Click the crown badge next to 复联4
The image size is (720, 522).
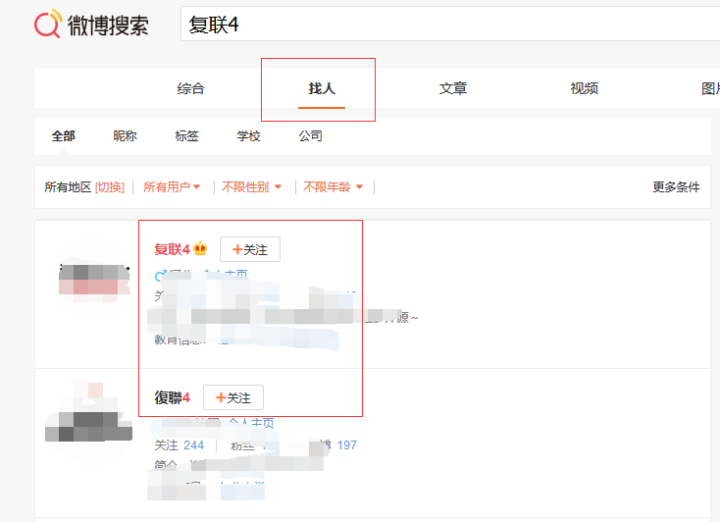(200, 249)
